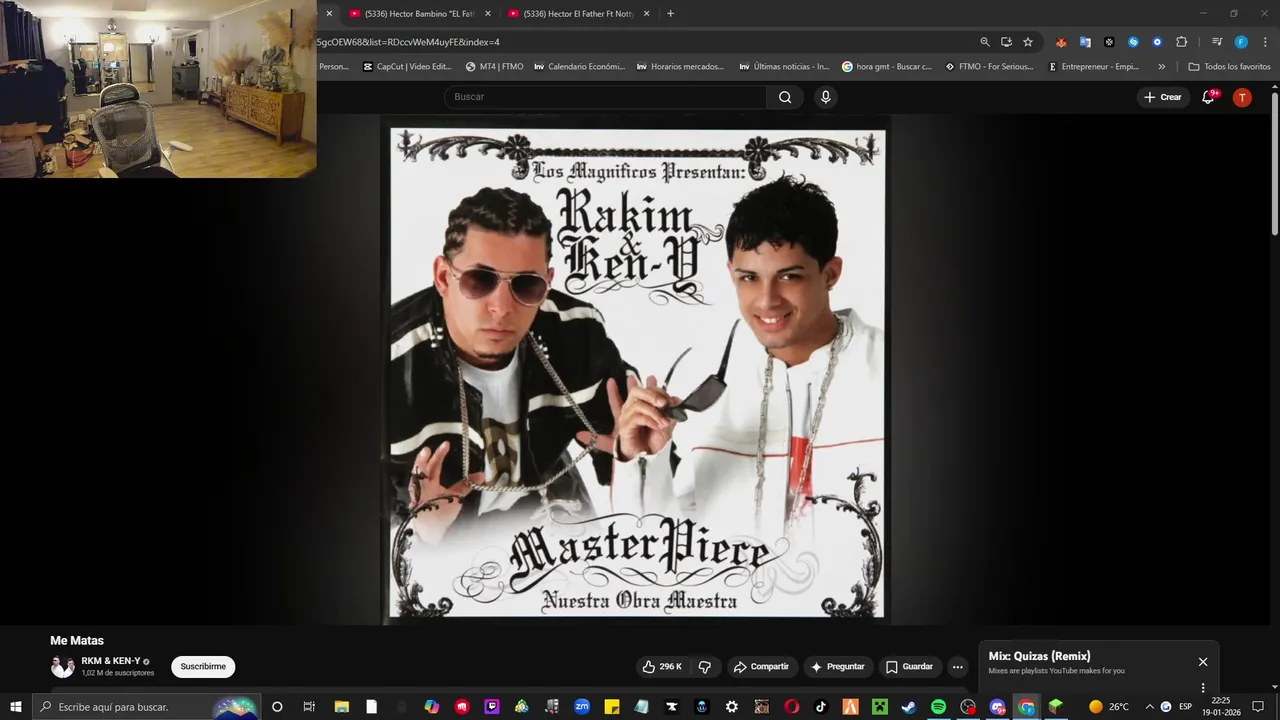This screenshot has height=720, width=1280.
Task: Click the Compartir button
Action: [760, 667]
